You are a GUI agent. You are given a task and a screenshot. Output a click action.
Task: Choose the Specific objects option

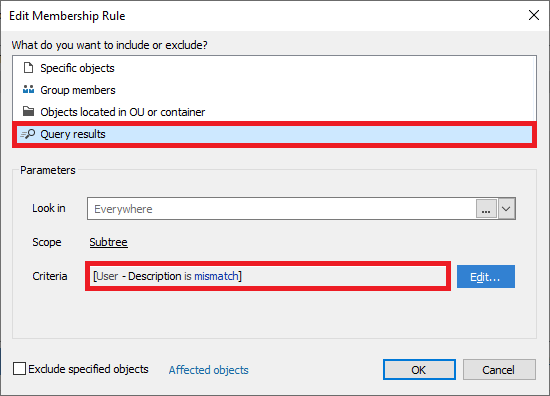[274, 68]
